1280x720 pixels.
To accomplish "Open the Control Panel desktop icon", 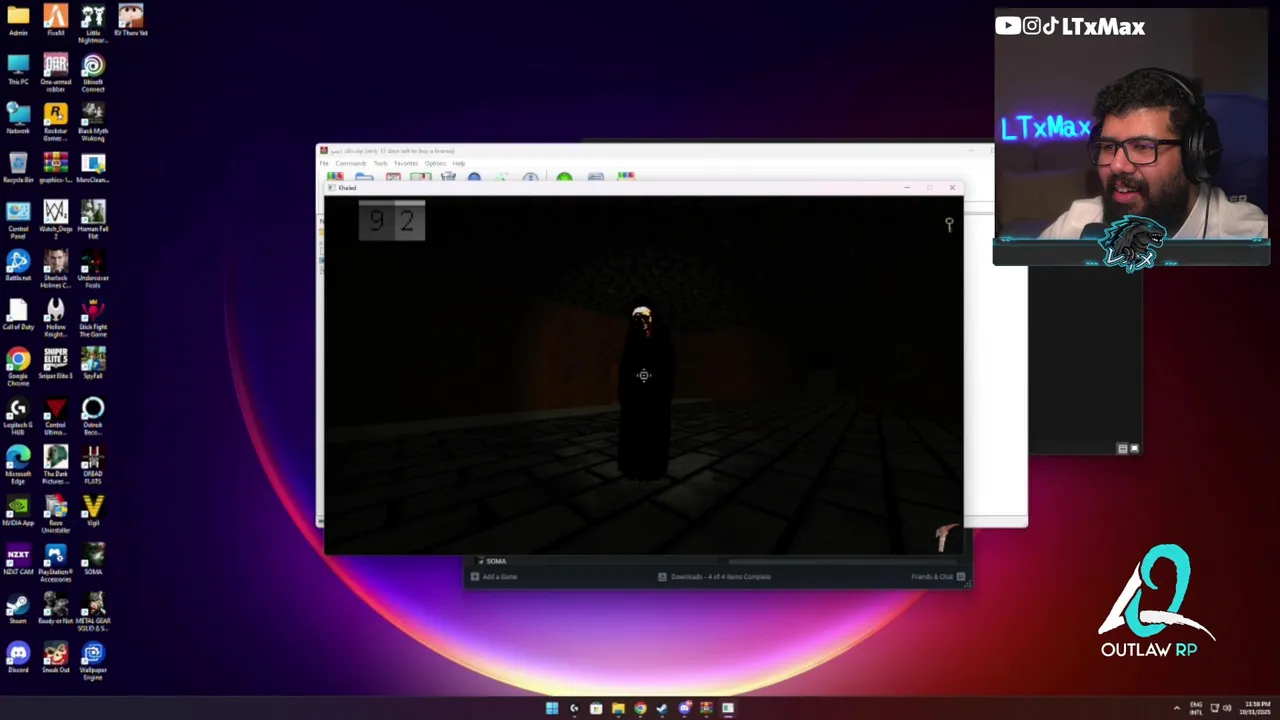I will coord(18,219).
